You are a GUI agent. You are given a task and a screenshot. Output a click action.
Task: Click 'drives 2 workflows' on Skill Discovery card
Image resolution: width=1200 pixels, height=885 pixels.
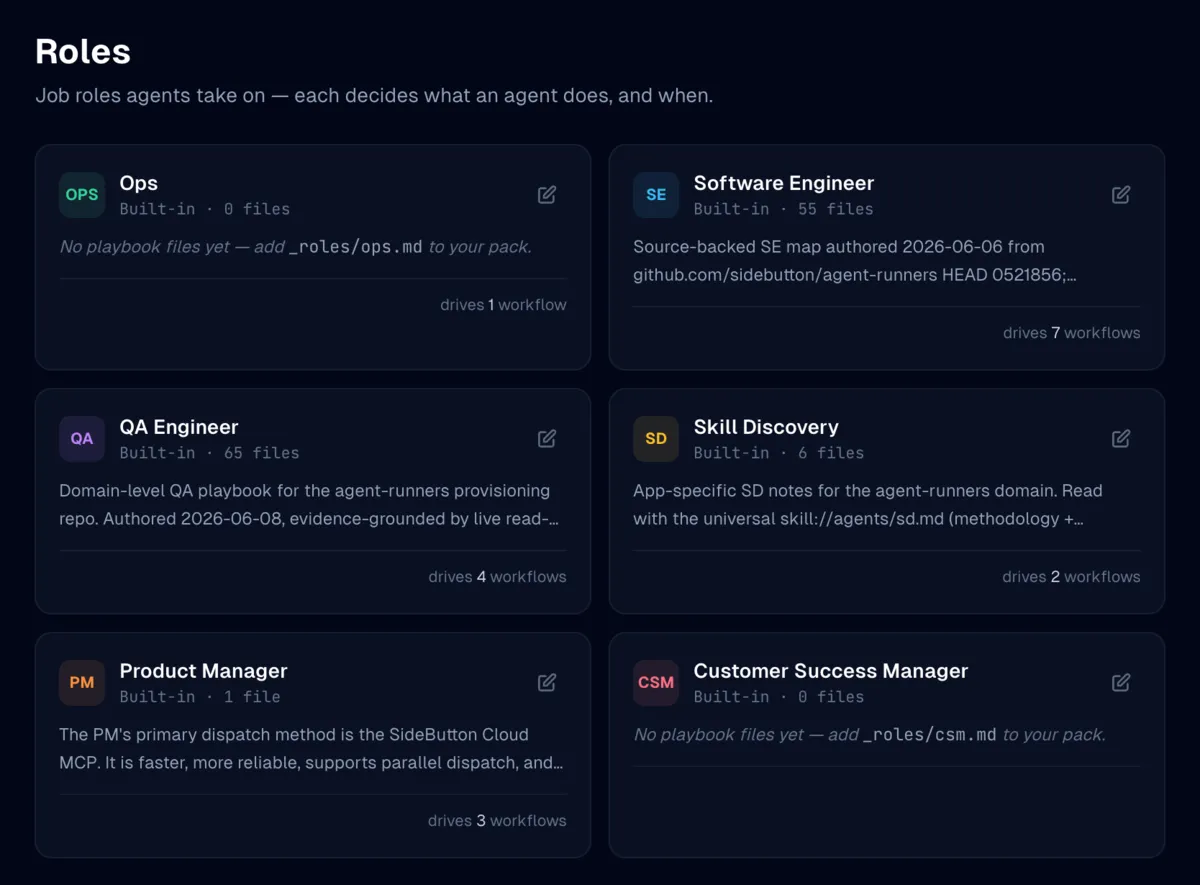tap(1071, 577)
